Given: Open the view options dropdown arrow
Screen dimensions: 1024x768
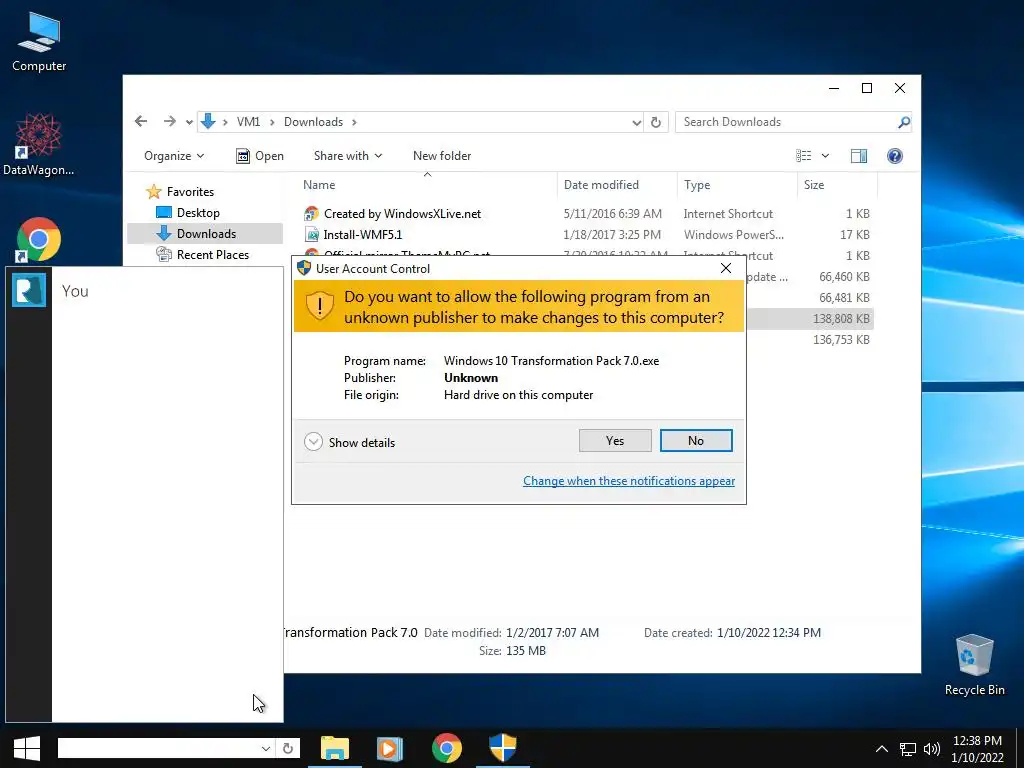Looking at the screenshot, I should coord(825,155).
